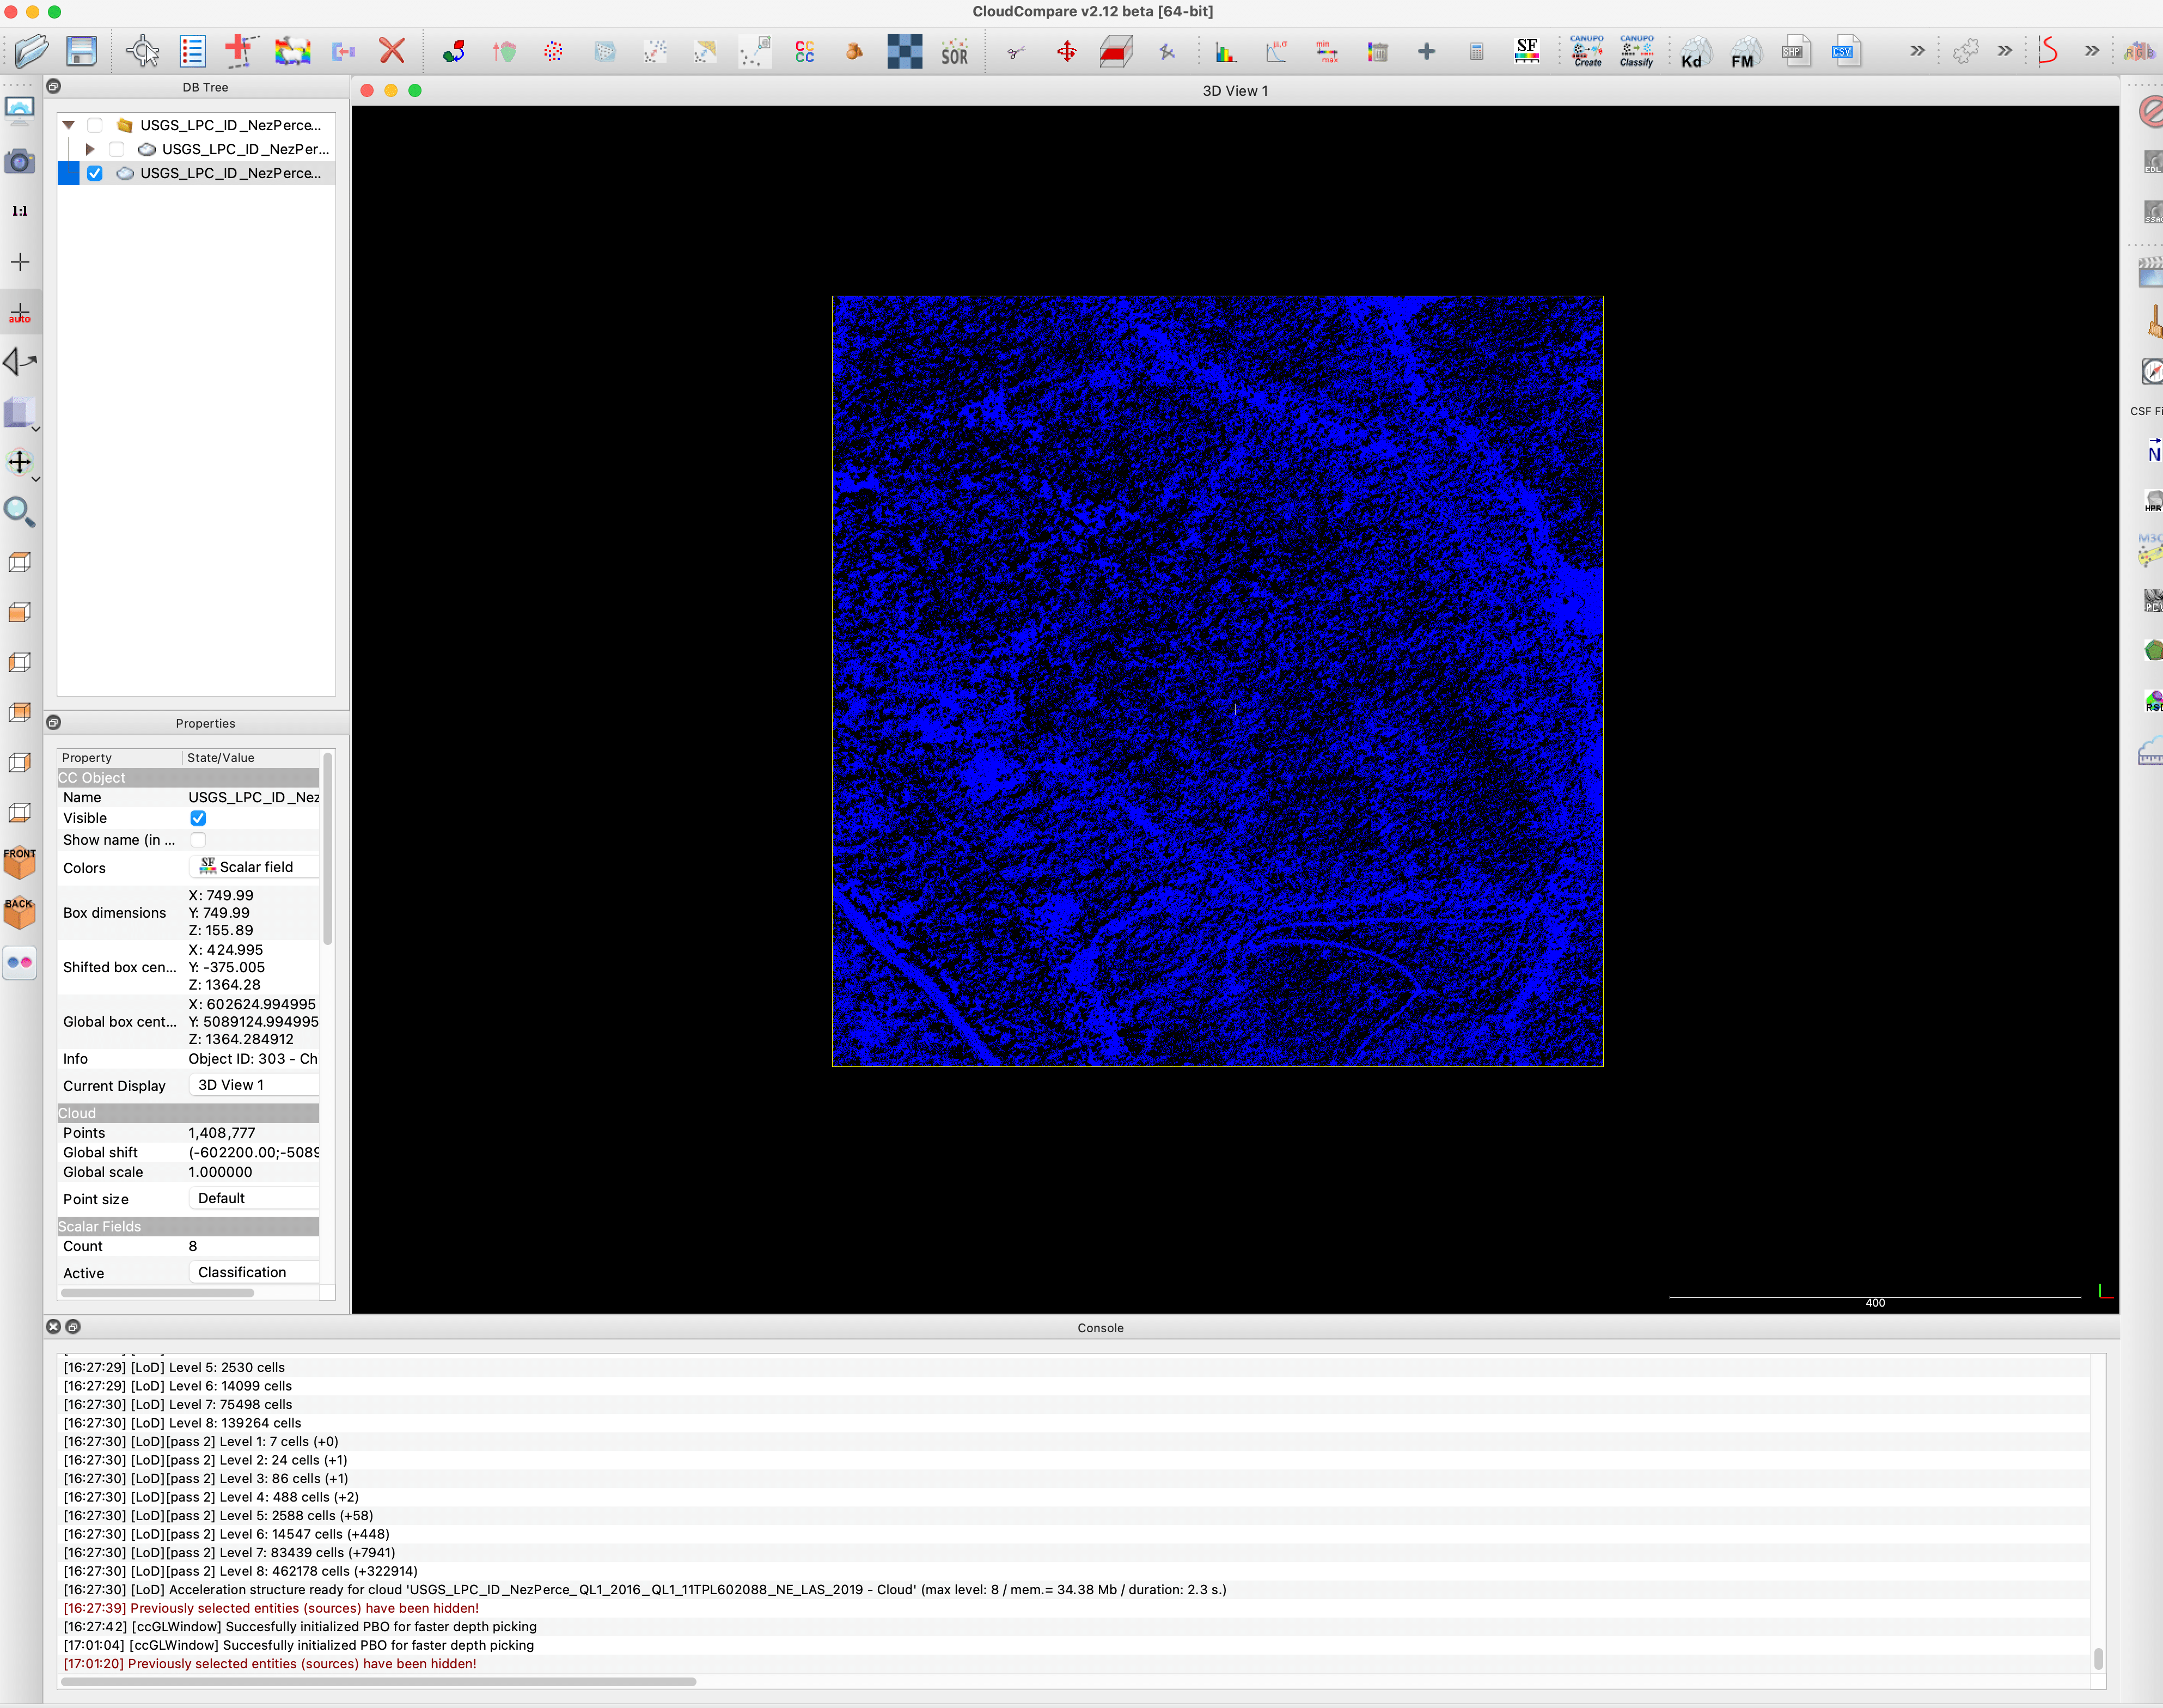Expand the second USGS cloud tree item
This screenshot has width=2163, height=1708.
click(x=90, y=149)
